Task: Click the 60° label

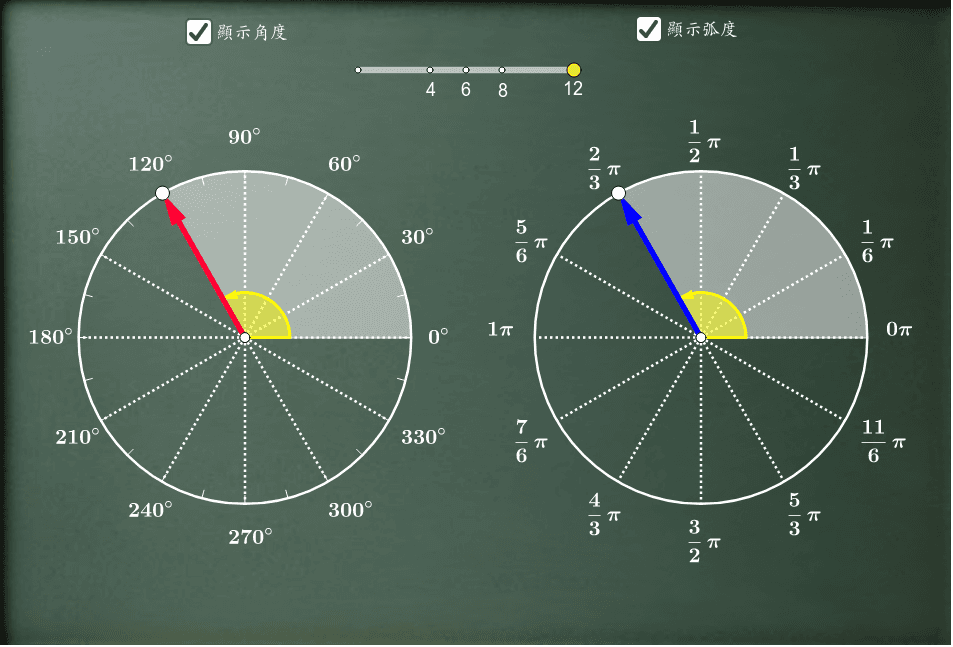Action: 344,163
